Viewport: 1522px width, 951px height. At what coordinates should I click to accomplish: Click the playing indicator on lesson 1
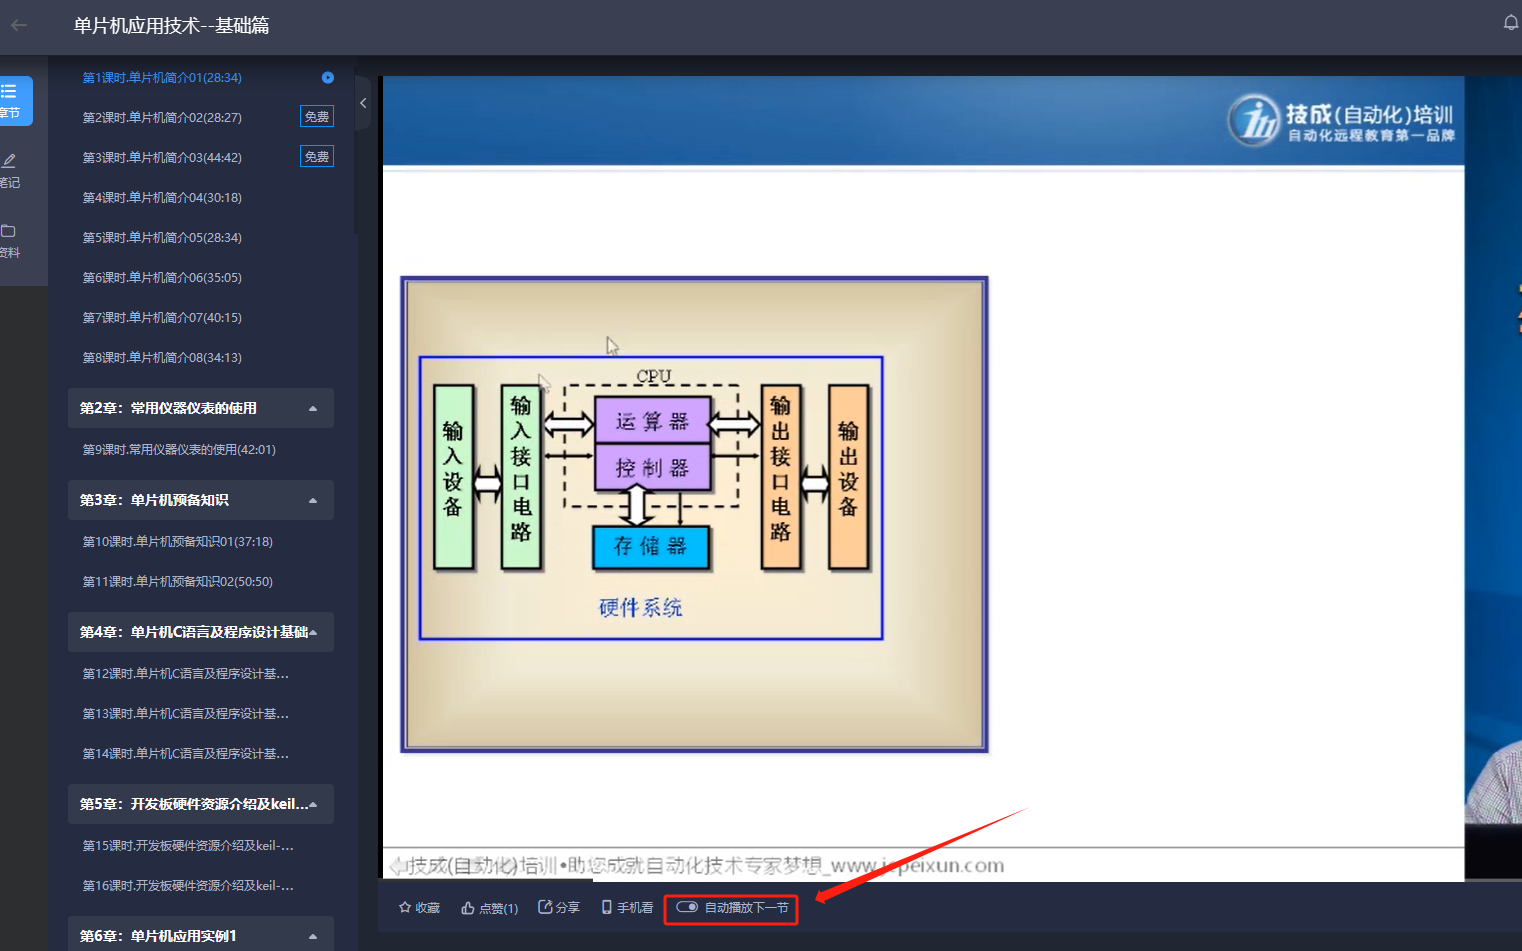coord(327,78)
